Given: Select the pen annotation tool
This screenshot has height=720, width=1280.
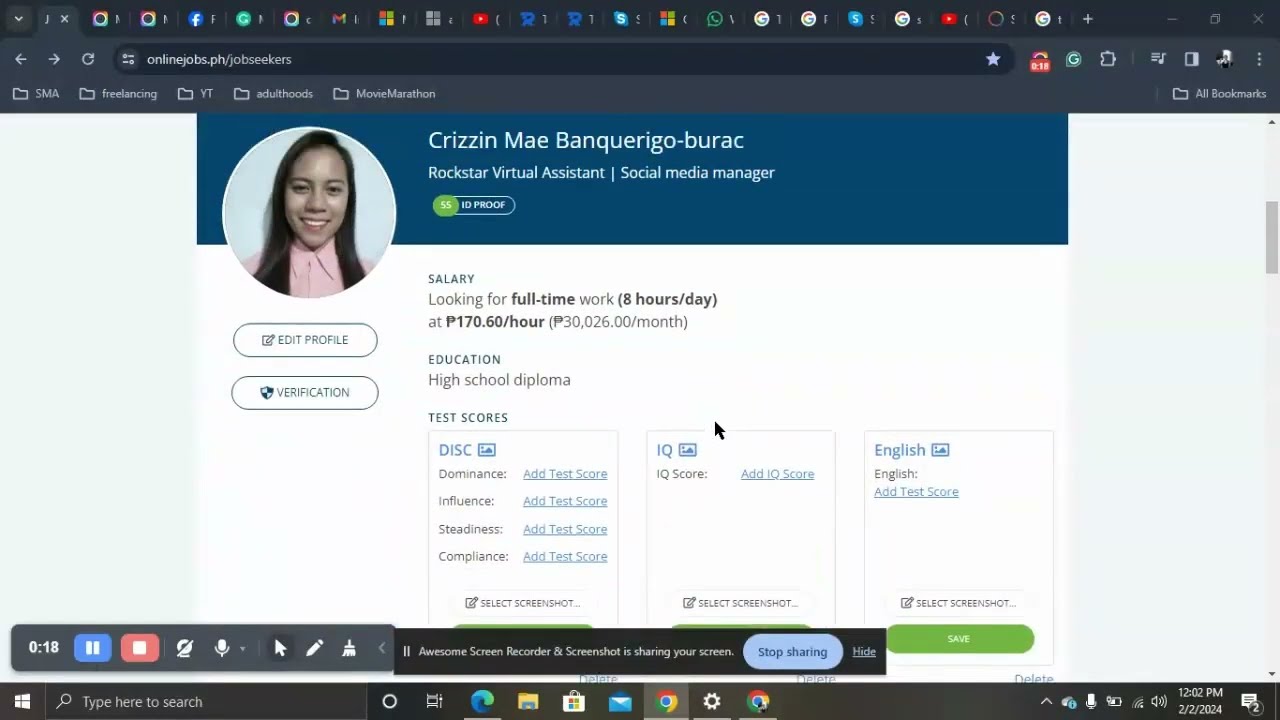Looking at the screenshot, I should click(314, 648).
